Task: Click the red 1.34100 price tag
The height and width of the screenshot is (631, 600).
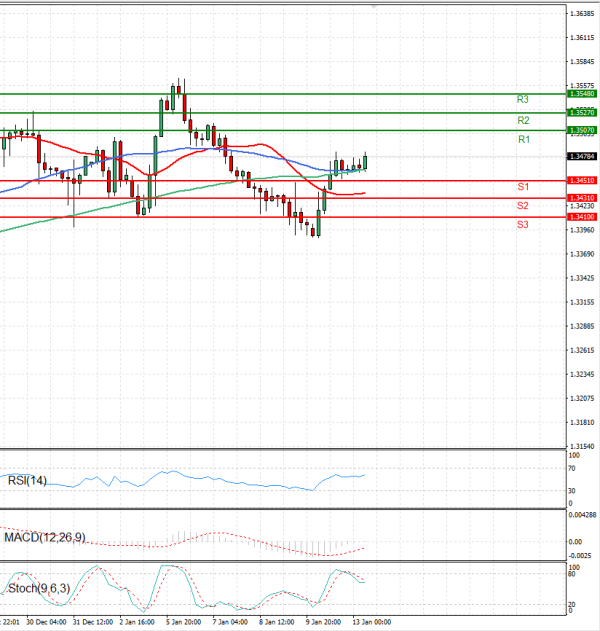Action: click(581, 216)
